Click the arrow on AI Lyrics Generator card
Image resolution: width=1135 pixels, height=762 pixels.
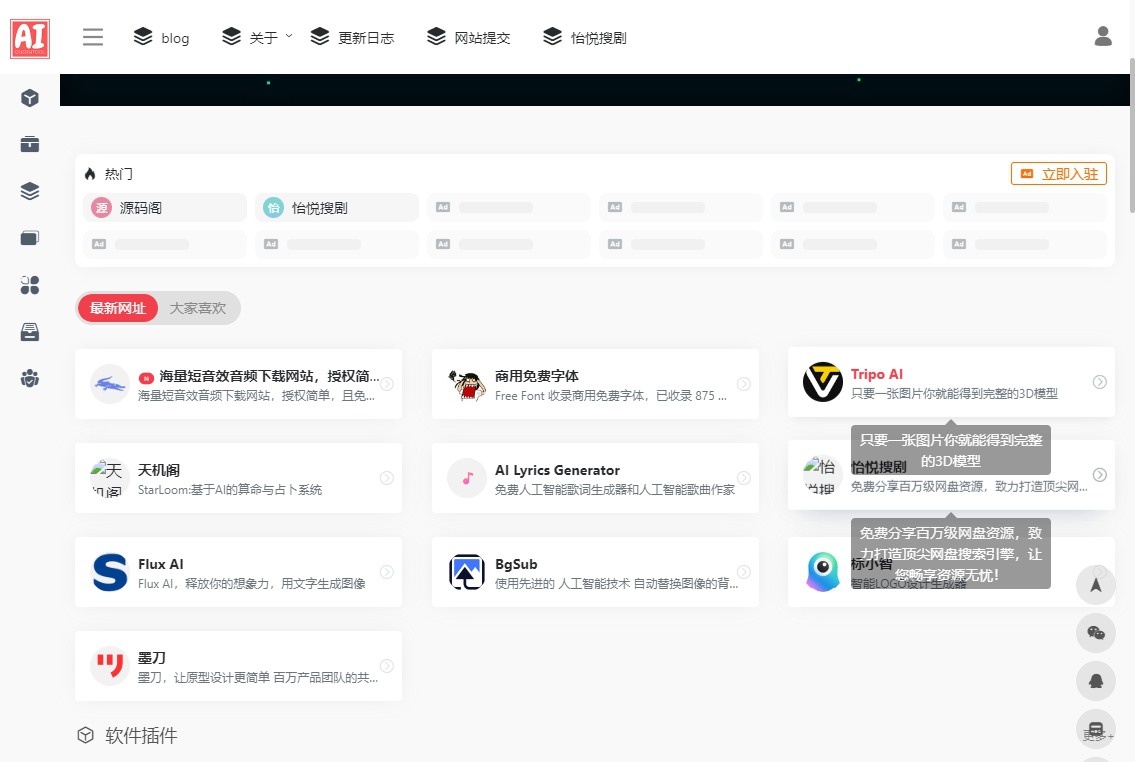coord(743,478)
